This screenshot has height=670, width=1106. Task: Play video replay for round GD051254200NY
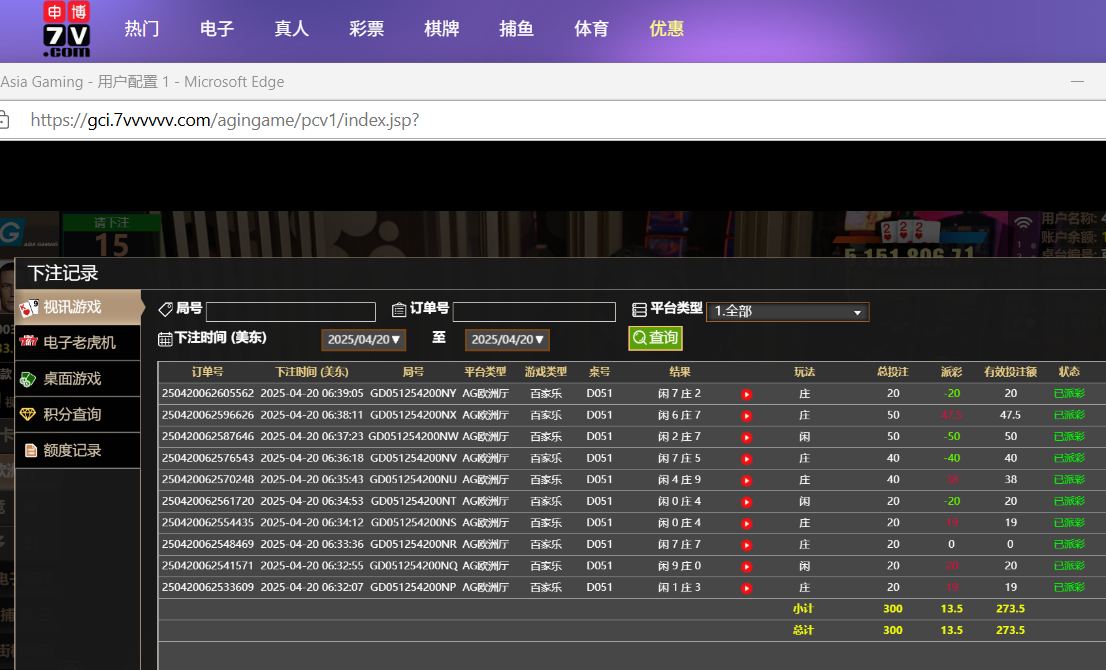pyautogui.click(x=746, y=394)
